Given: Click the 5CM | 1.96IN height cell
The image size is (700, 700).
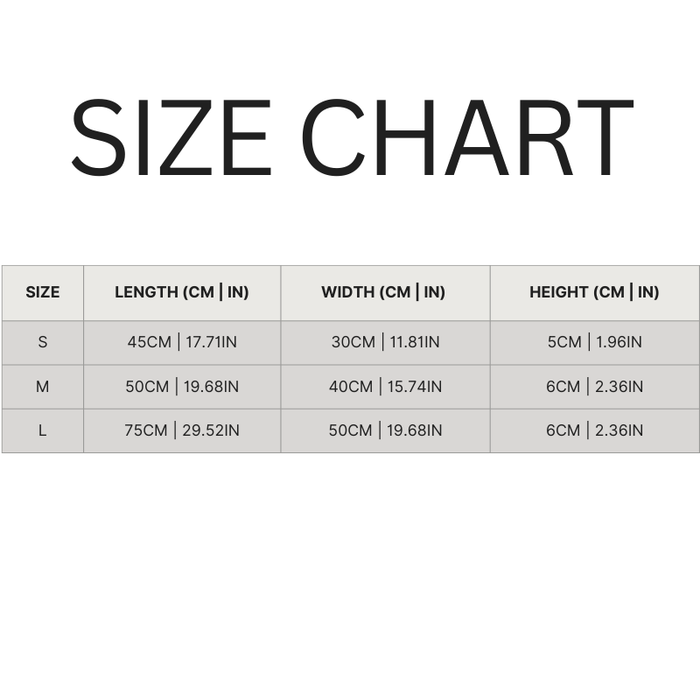Looking at the screenshot, I should 594,342.
